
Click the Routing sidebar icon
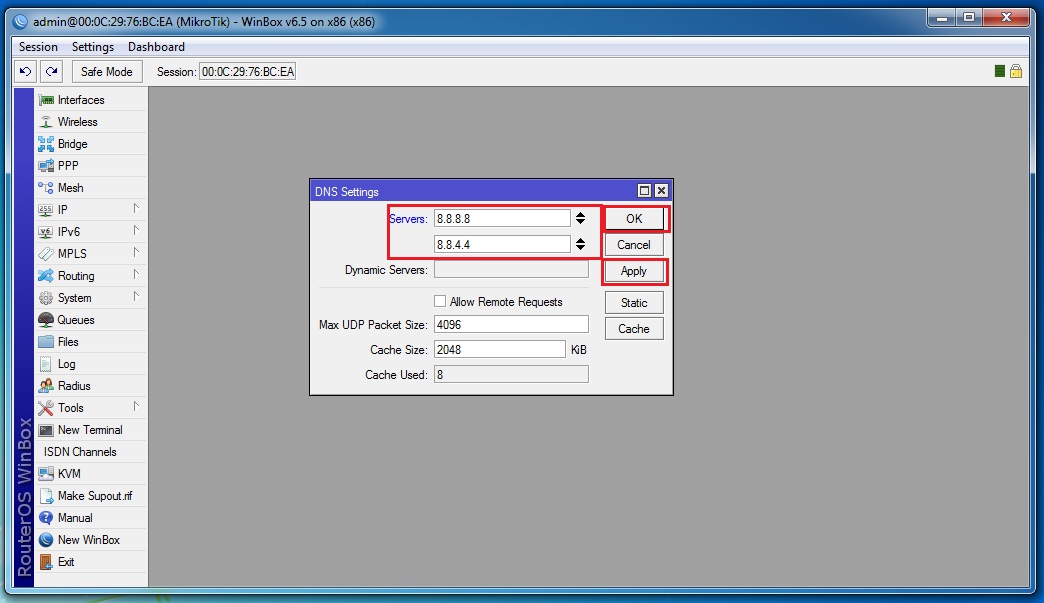[x=46, y=276]
